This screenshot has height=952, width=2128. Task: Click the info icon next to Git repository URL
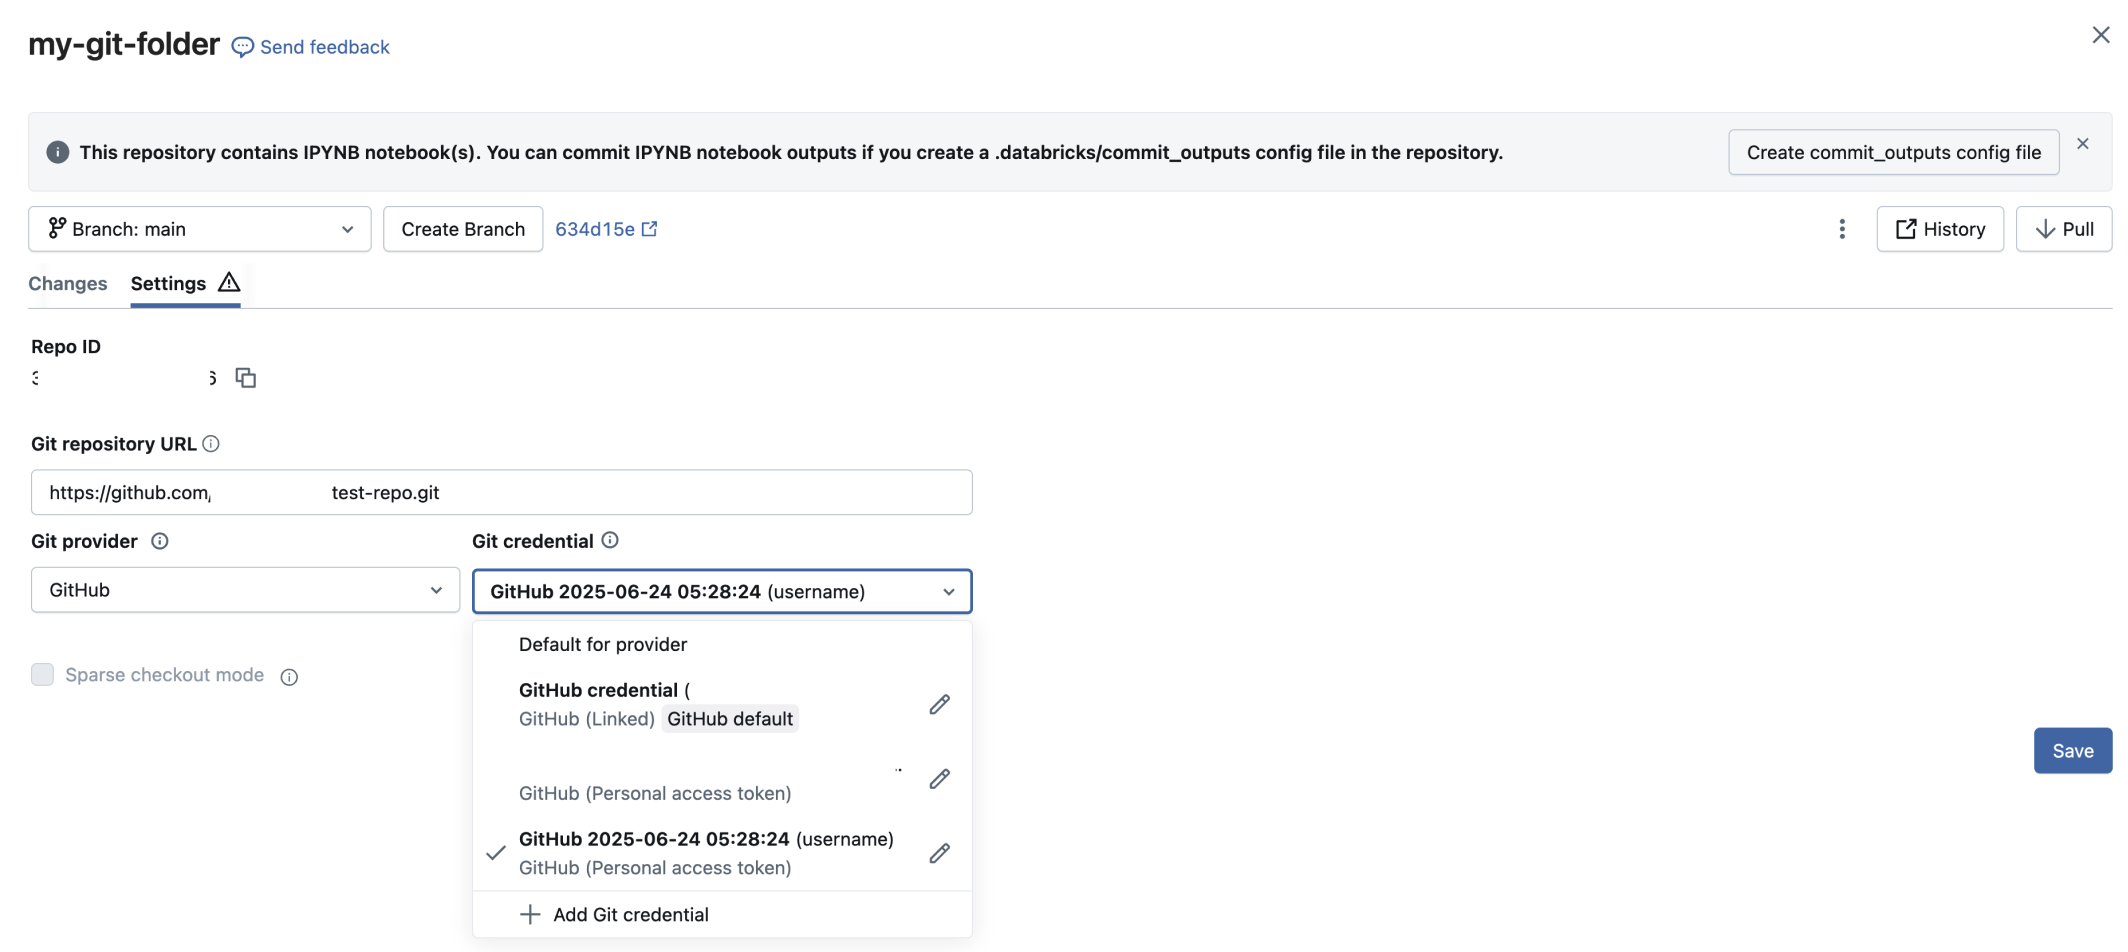tap(211, 444)
